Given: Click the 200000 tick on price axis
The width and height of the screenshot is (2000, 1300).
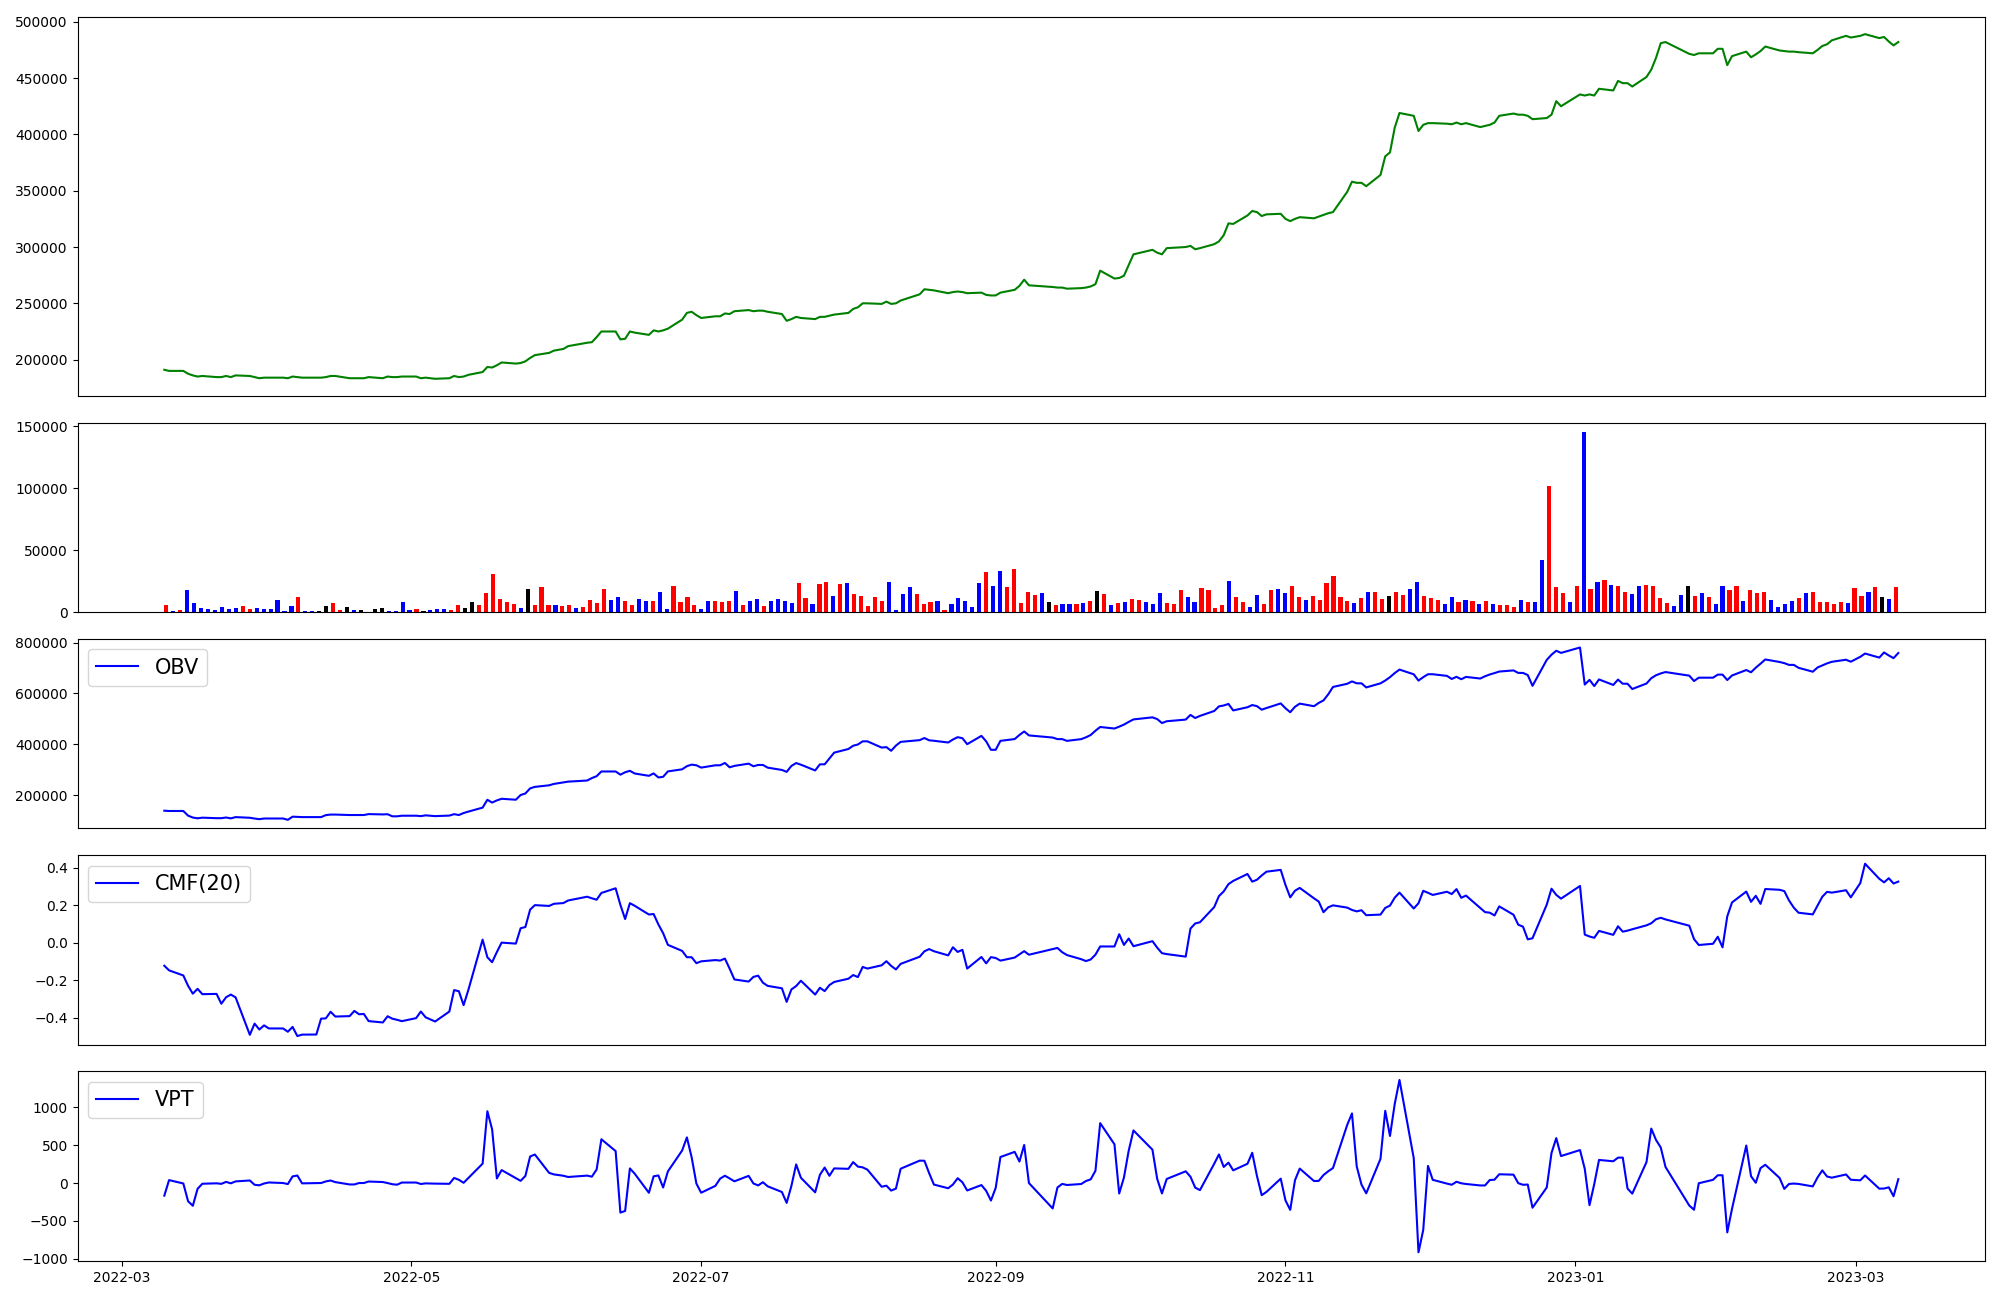Looking at the screenshot, I should (x=40, y=360).
